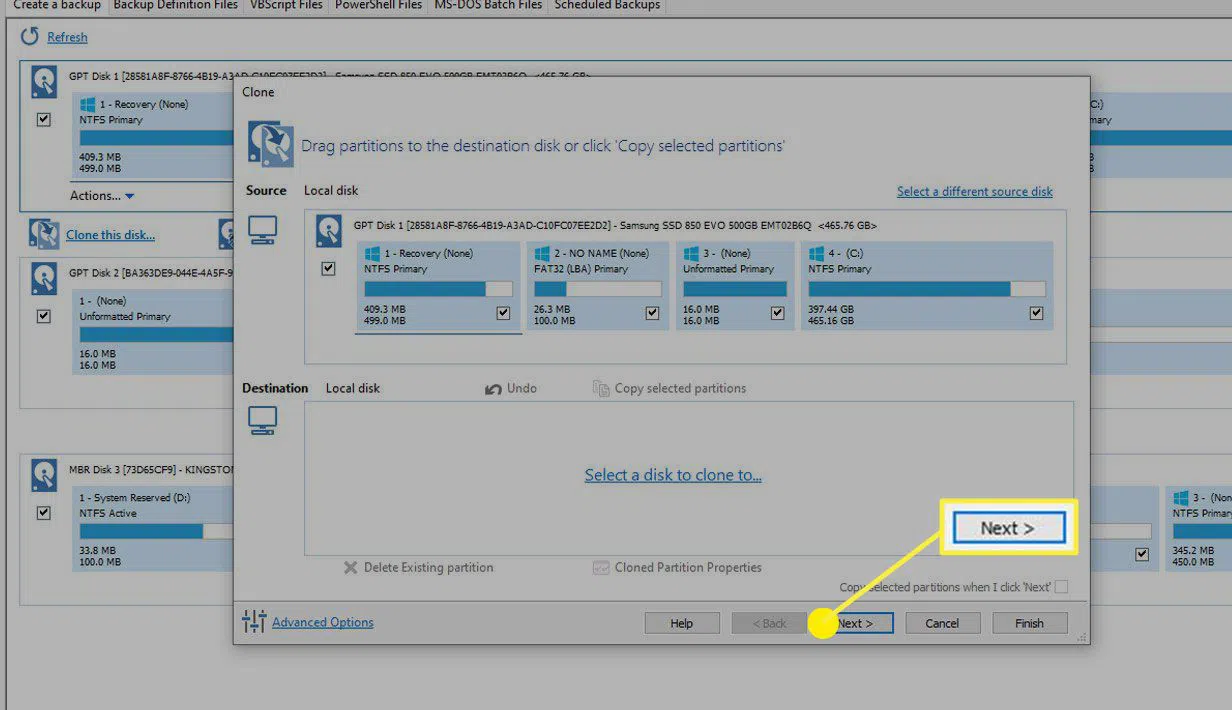Uncheck the 1 - Recovery partition checkbox in Clone dialog
Image resolution: width=1232 pixels, height=710 pixels.
pos(503,313)
